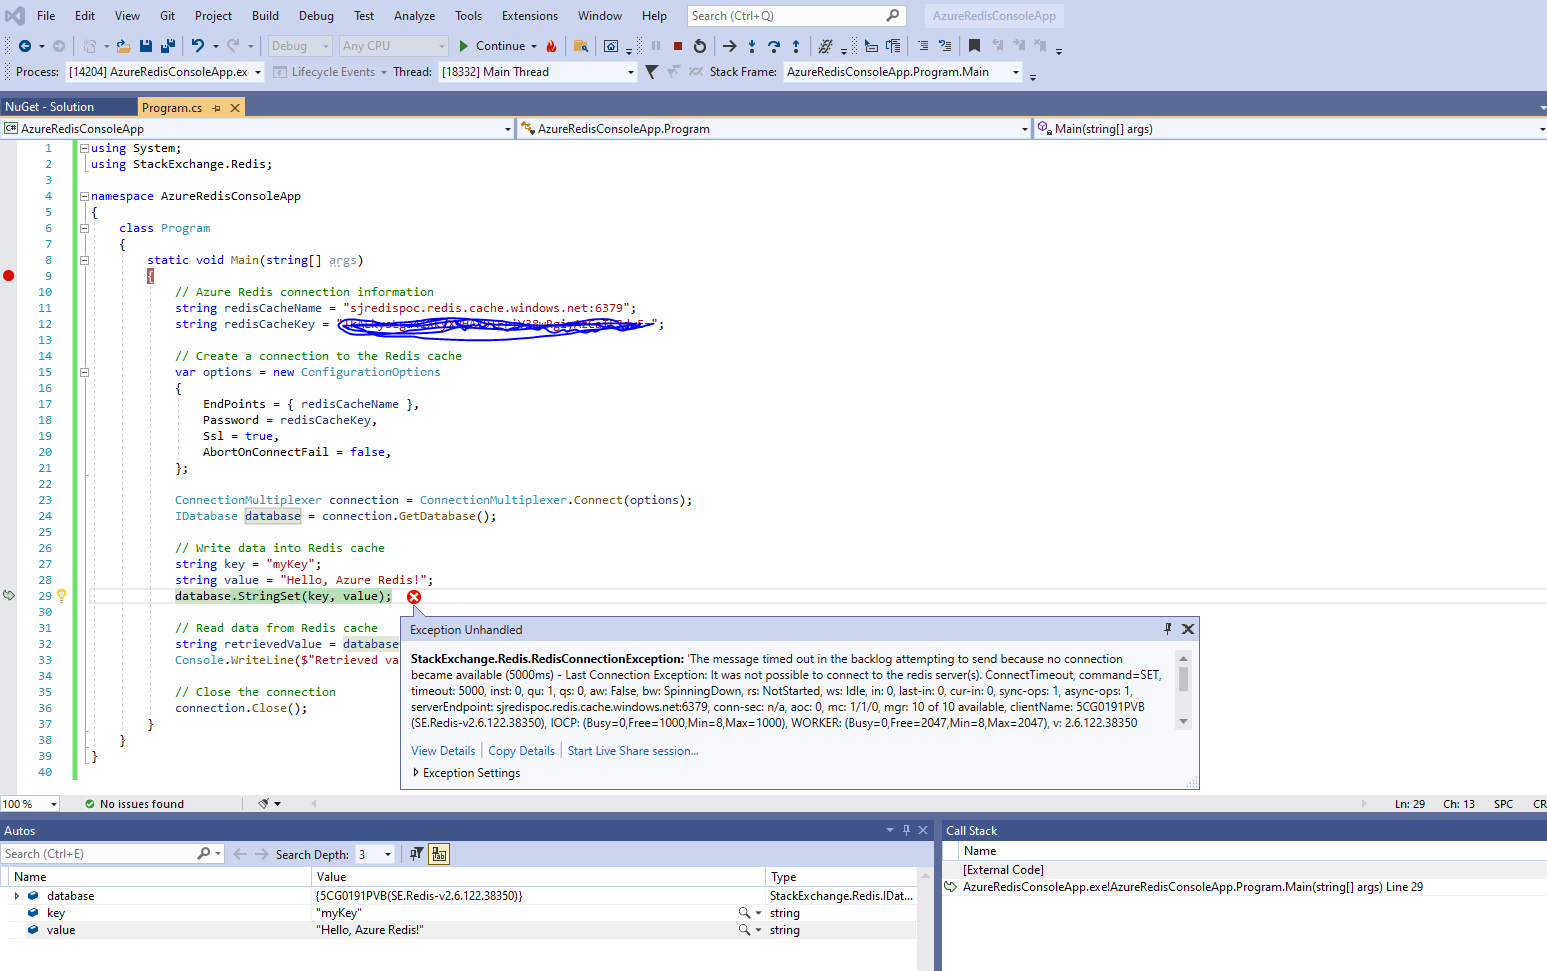Open the Search Depth dropdown

click(x=375, y=854)
